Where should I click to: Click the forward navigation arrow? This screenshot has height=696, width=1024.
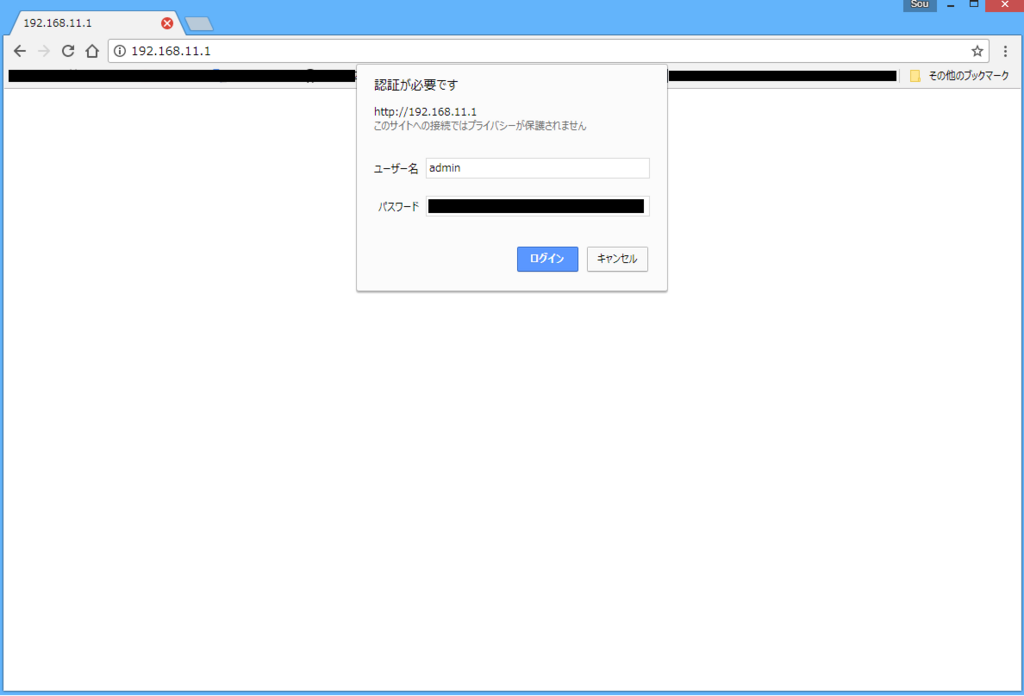tap(44, 51)
